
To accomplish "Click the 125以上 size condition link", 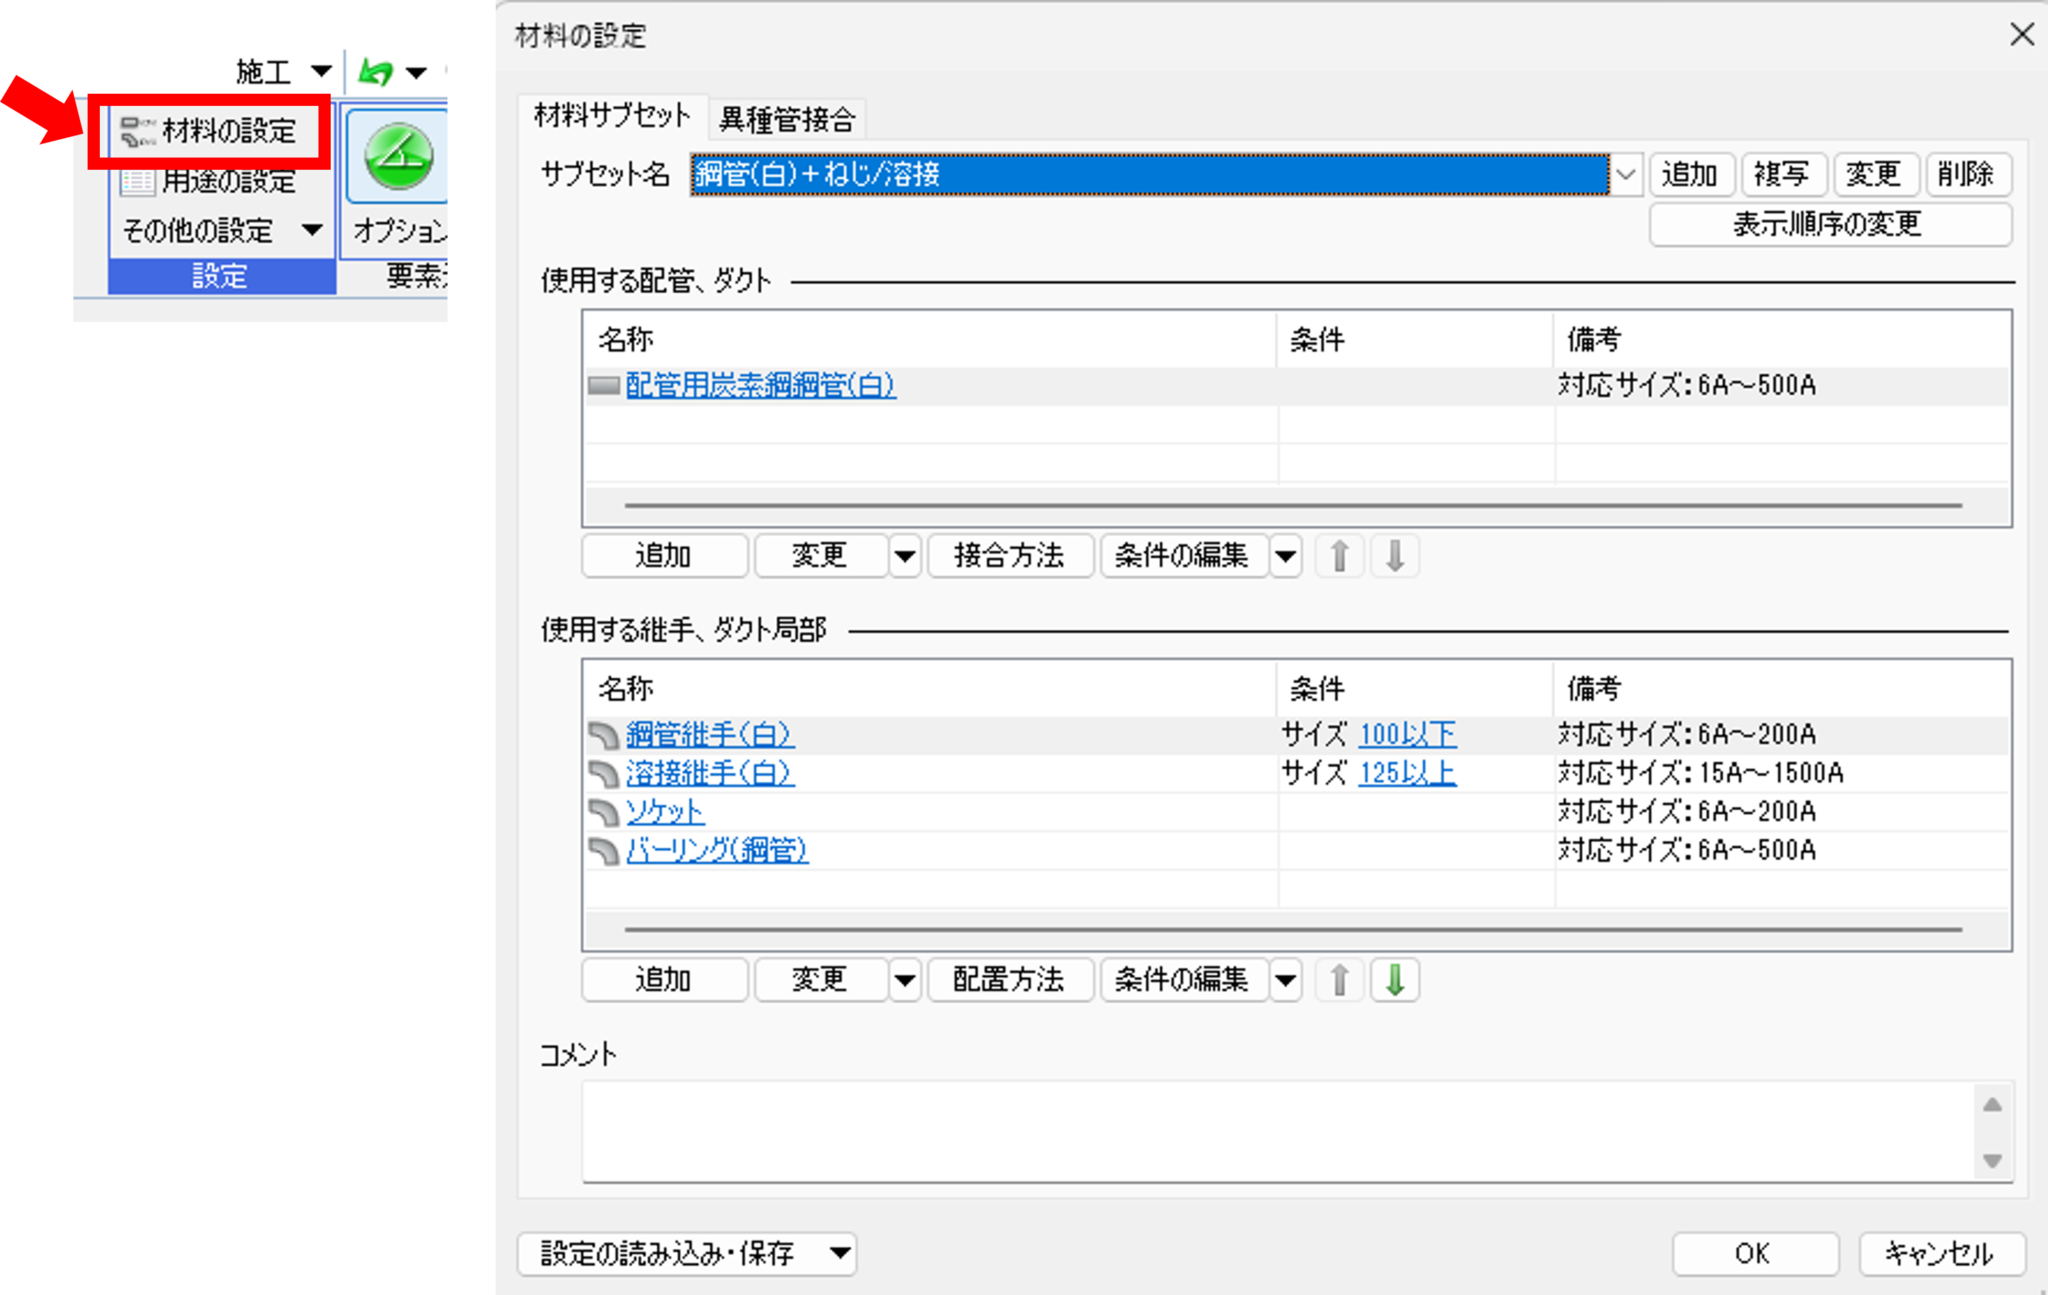I will [x=1407, y=773].
